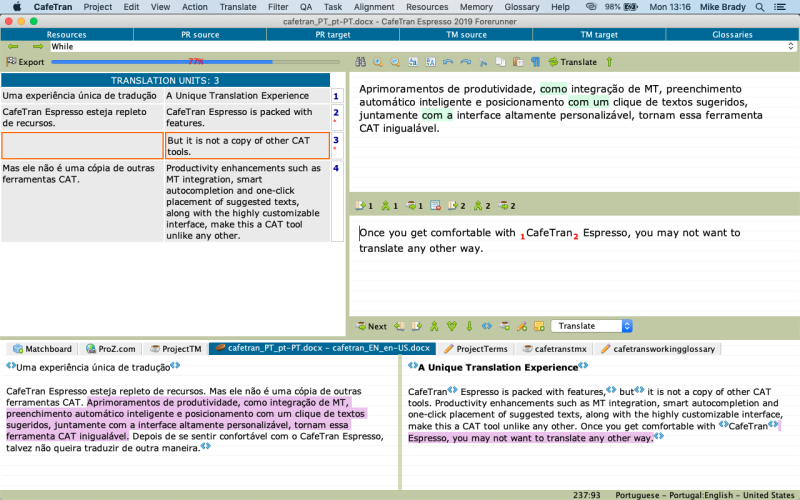Viewport: 800px width, 500px height.
Task: Click the green merge icon labeled 1
Action: [389, 206]
